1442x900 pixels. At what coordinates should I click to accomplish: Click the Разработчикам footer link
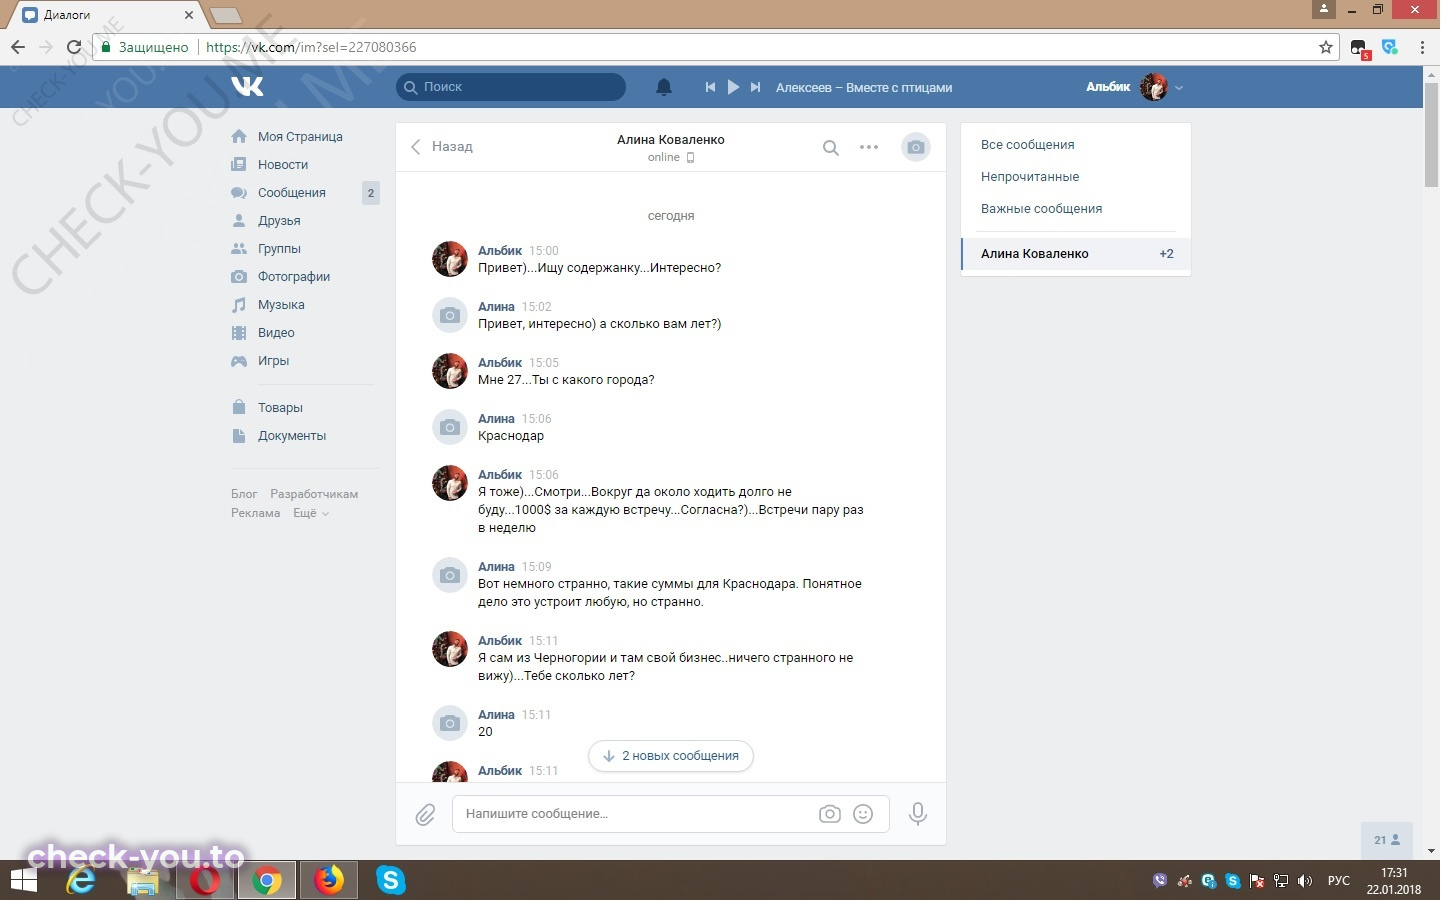click(x=314, y=494)
